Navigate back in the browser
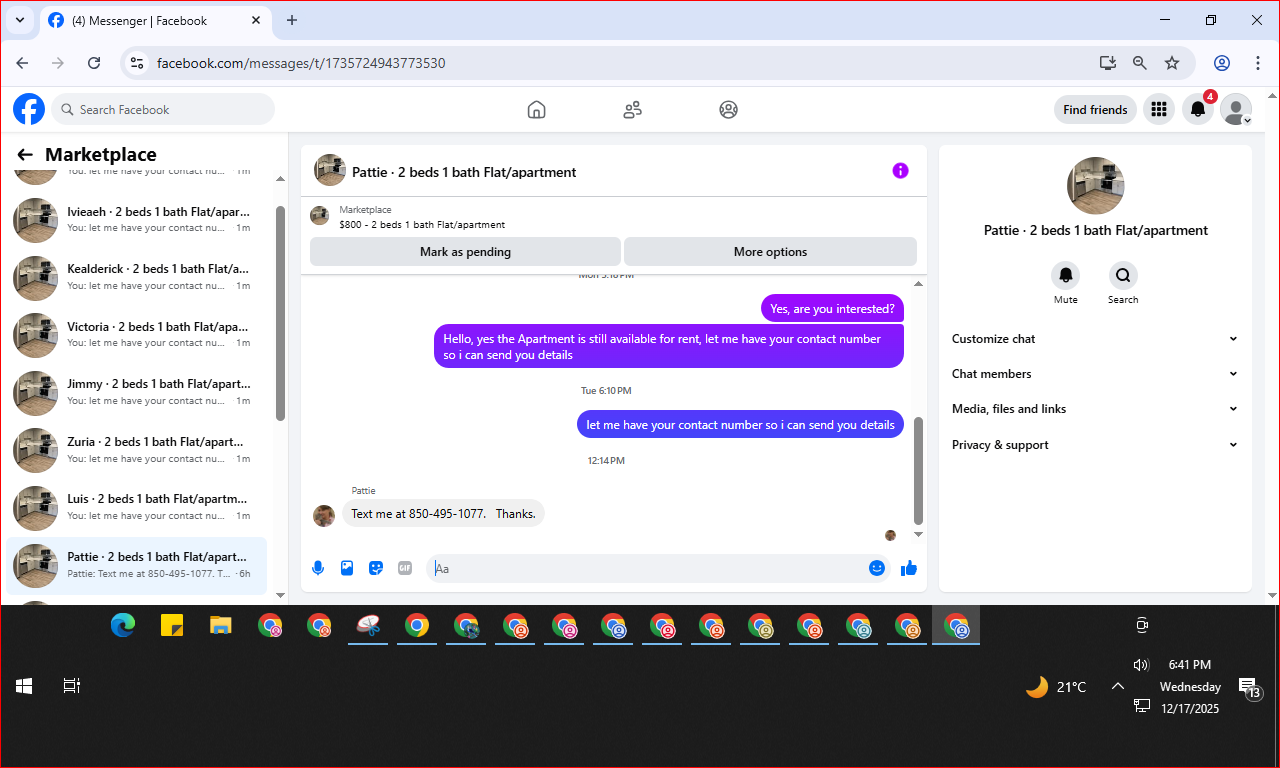This screenshot has height=768, width=1280. click(22, 63)
